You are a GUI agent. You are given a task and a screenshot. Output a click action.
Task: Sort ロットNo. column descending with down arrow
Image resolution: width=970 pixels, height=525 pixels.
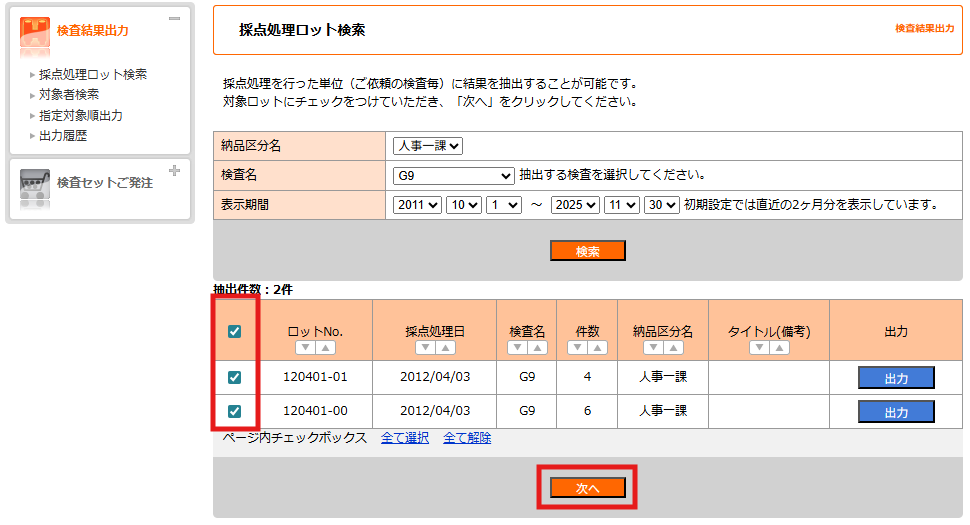point(305,348)
